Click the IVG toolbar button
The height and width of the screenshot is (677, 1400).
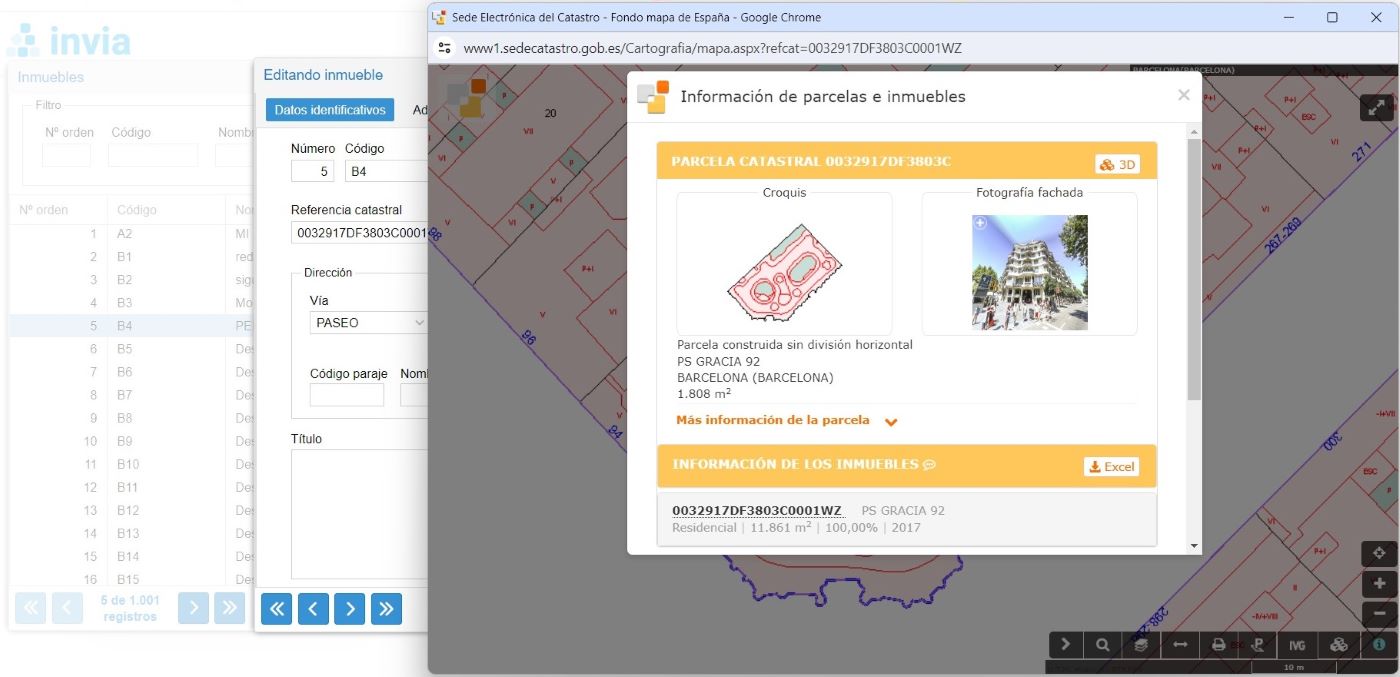pyautogui.click(x=1298, y=645)
